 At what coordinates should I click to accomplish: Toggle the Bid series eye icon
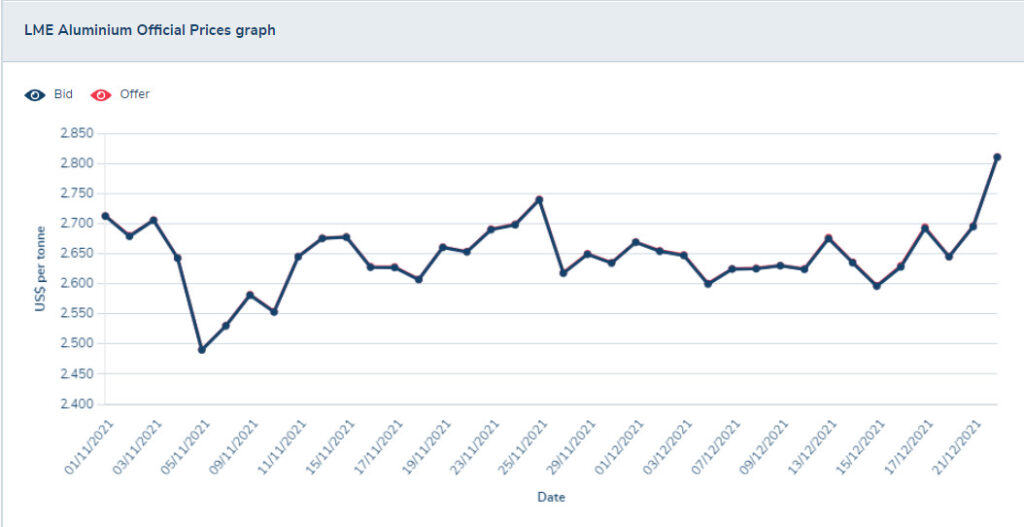pyautogui.click(x=35, y=95)
